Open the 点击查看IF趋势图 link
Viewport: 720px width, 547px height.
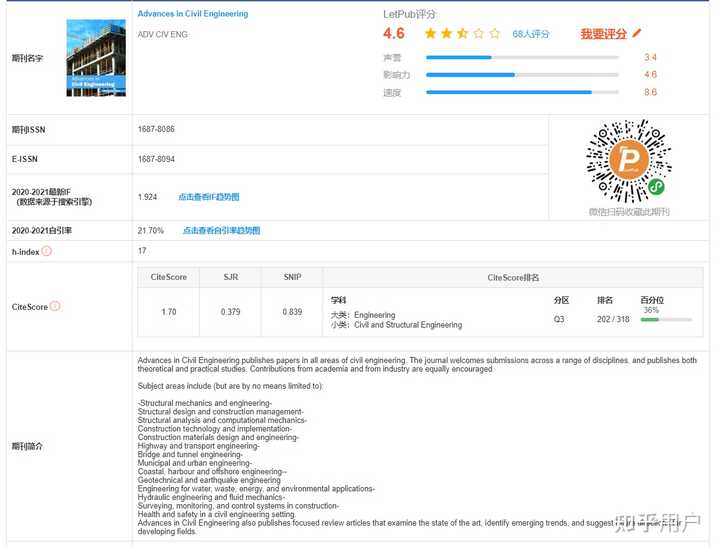(209, 197)
